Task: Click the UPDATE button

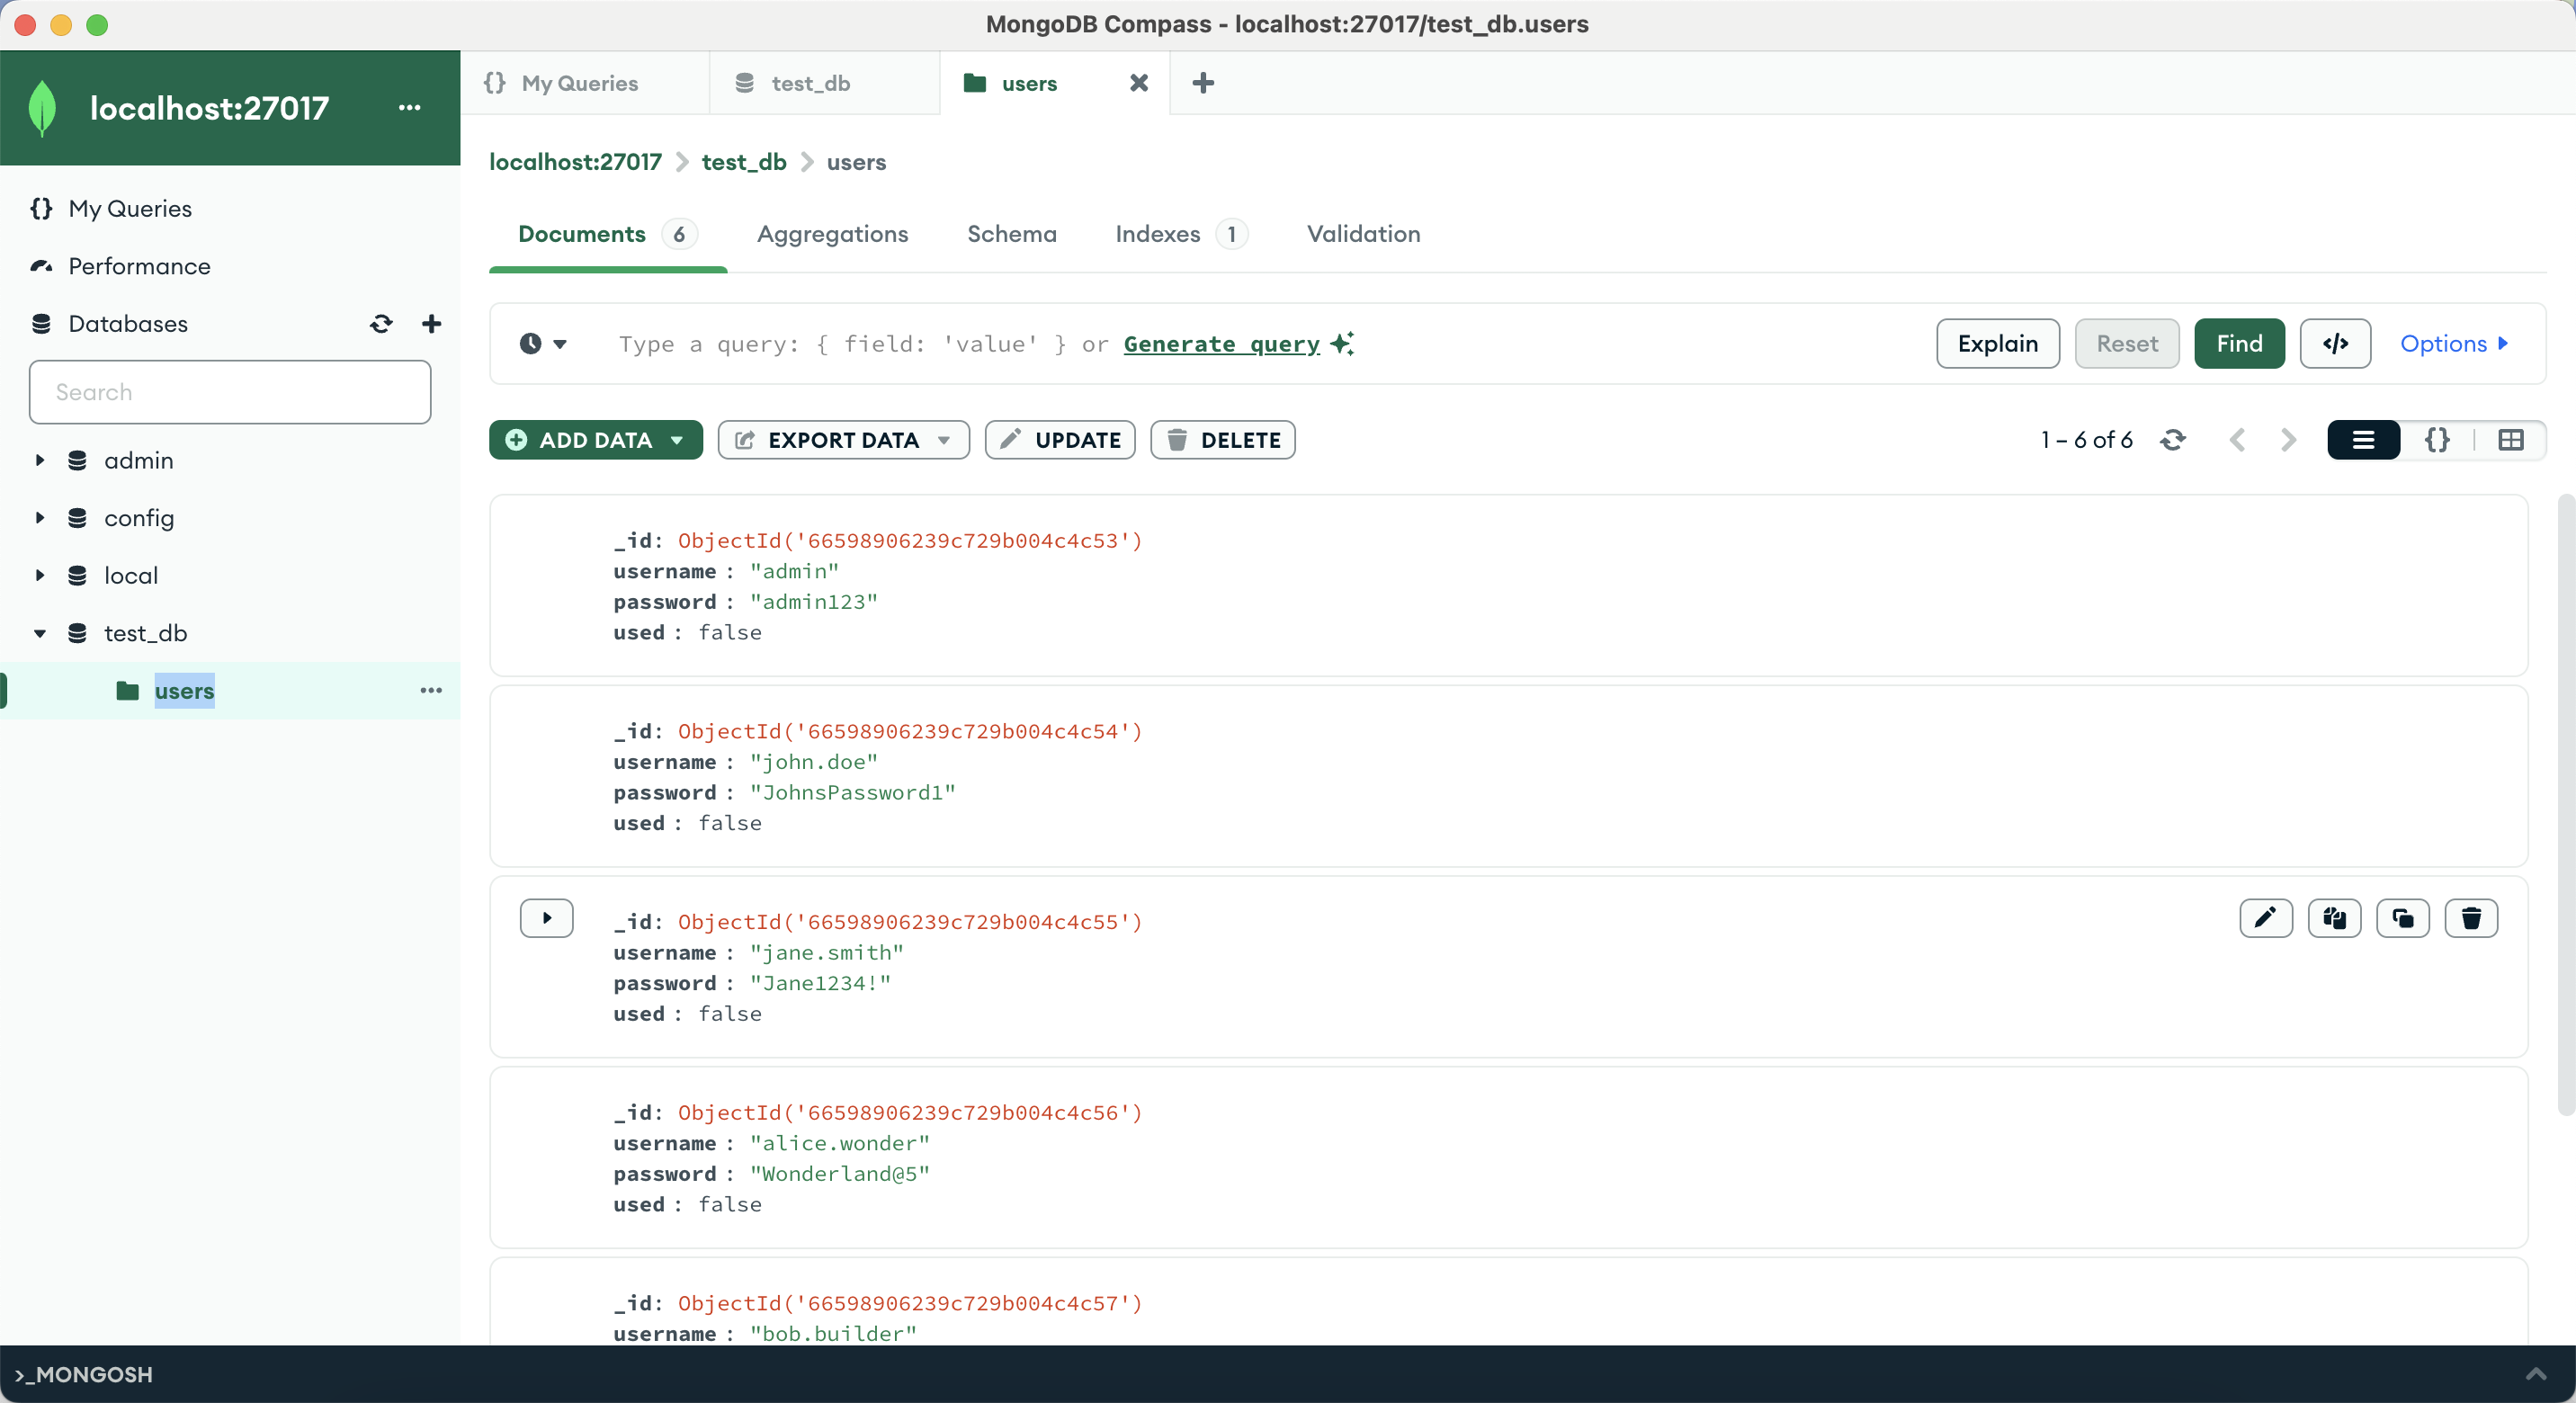Action: 1059,440
